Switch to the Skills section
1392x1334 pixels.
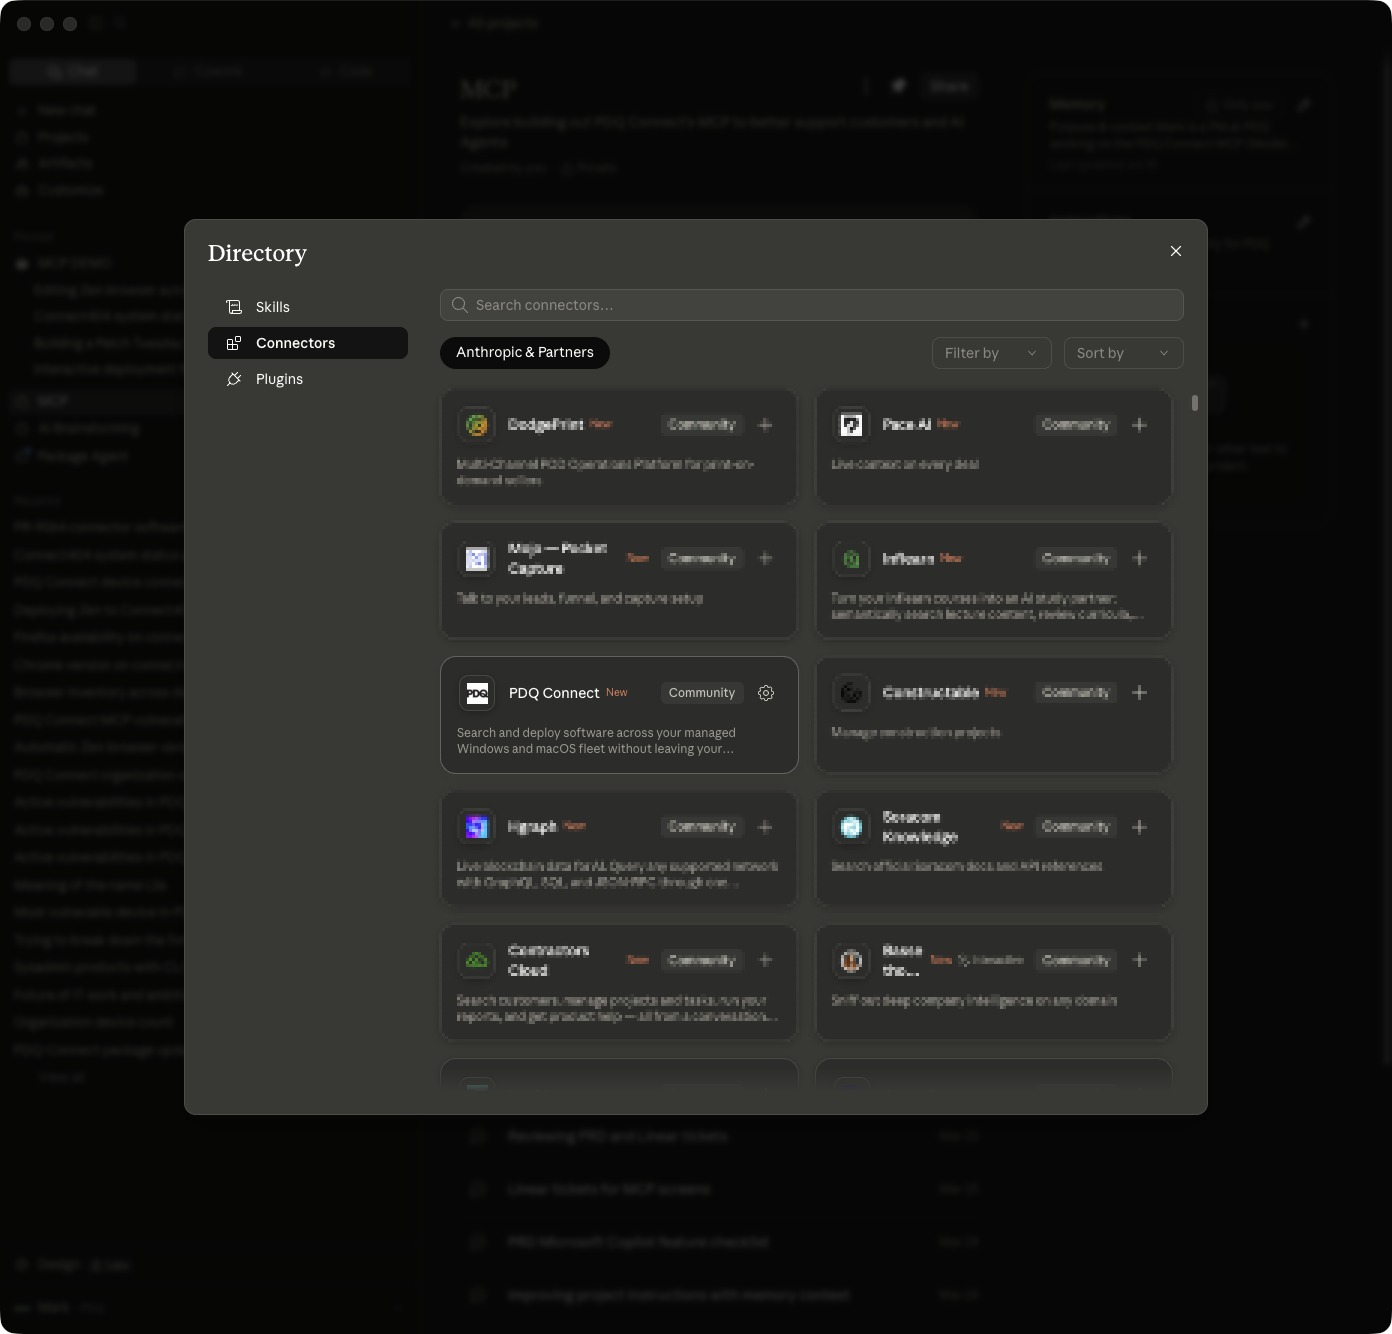[x=308, y=307]
